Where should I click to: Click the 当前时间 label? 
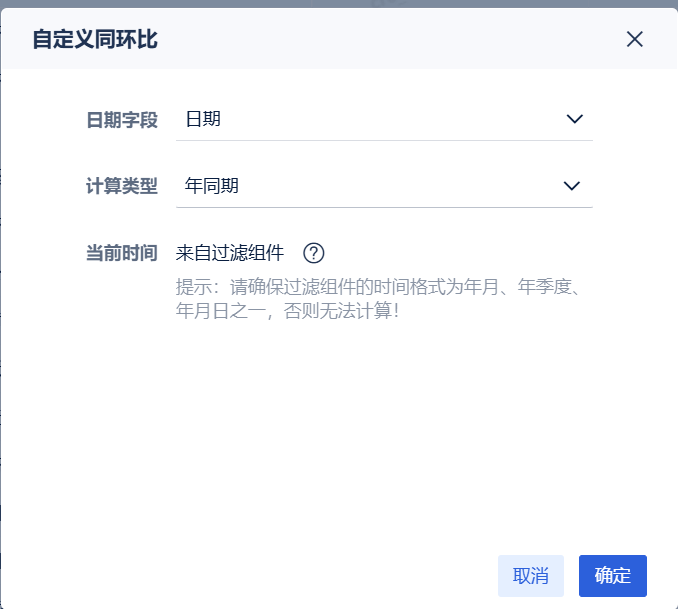[122, 253]
